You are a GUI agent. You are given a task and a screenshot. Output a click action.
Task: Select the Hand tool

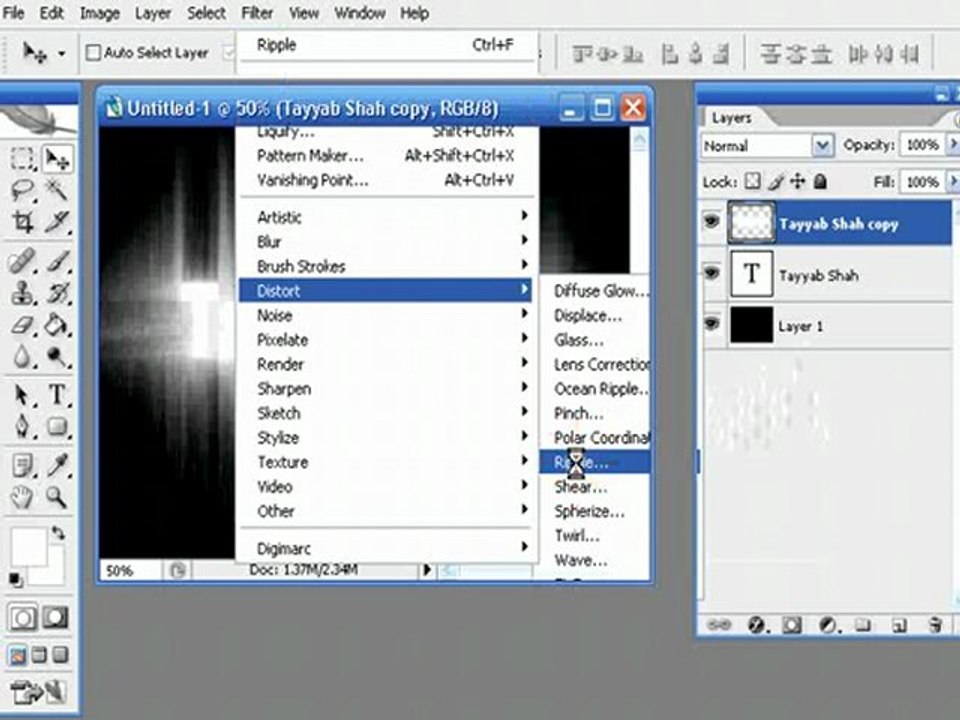click(23, 497)
